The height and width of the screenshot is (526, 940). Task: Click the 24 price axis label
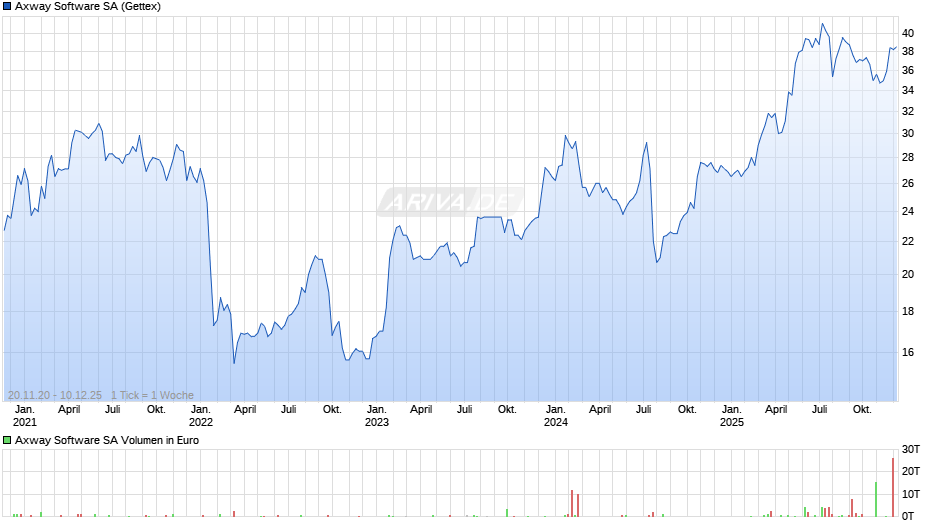pyautogui.click(x=908, y=212)
